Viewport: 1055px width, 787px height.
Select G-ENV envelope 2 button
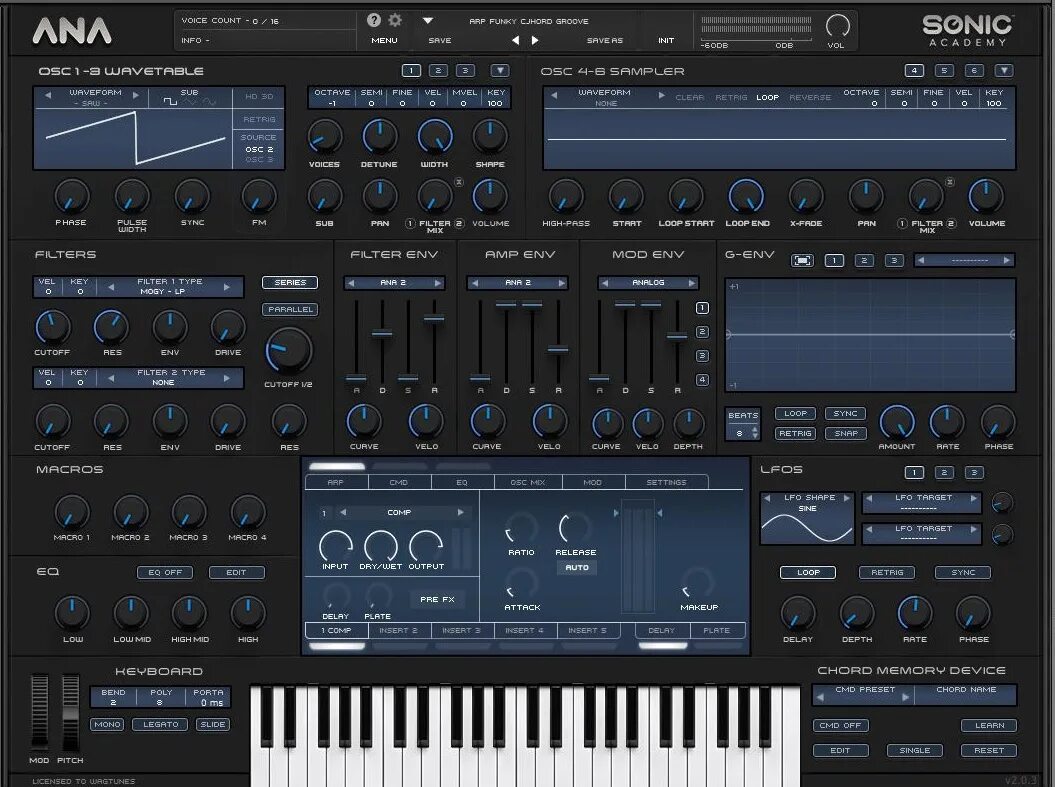click(x=864, y=260)
